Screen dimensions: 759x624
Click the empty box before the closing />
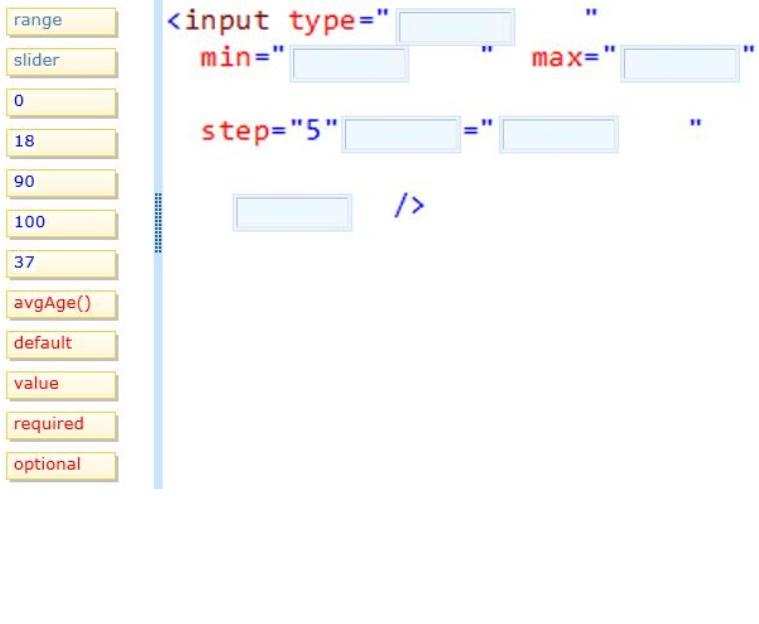coord(292,213)
